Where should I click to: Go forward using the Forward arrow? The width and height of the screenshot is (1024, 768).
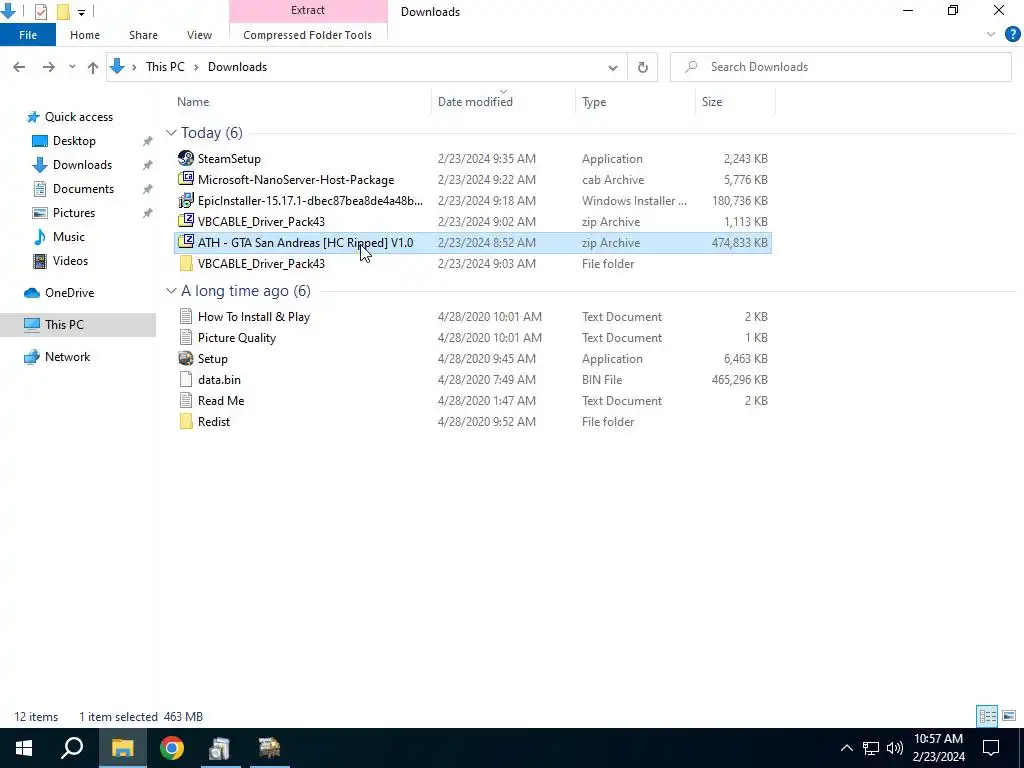[48, 67]
